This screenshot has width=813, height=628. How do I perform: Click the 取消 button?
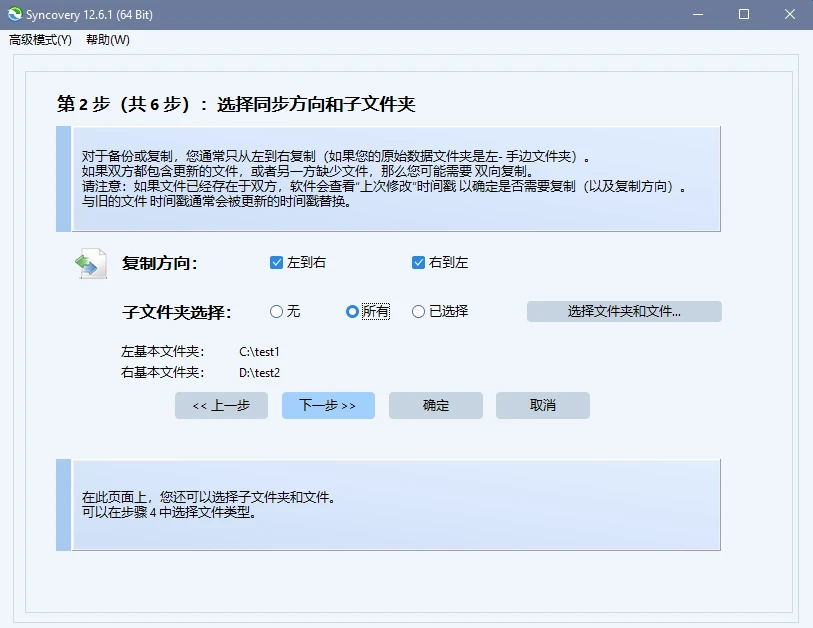tap(542, 405)
